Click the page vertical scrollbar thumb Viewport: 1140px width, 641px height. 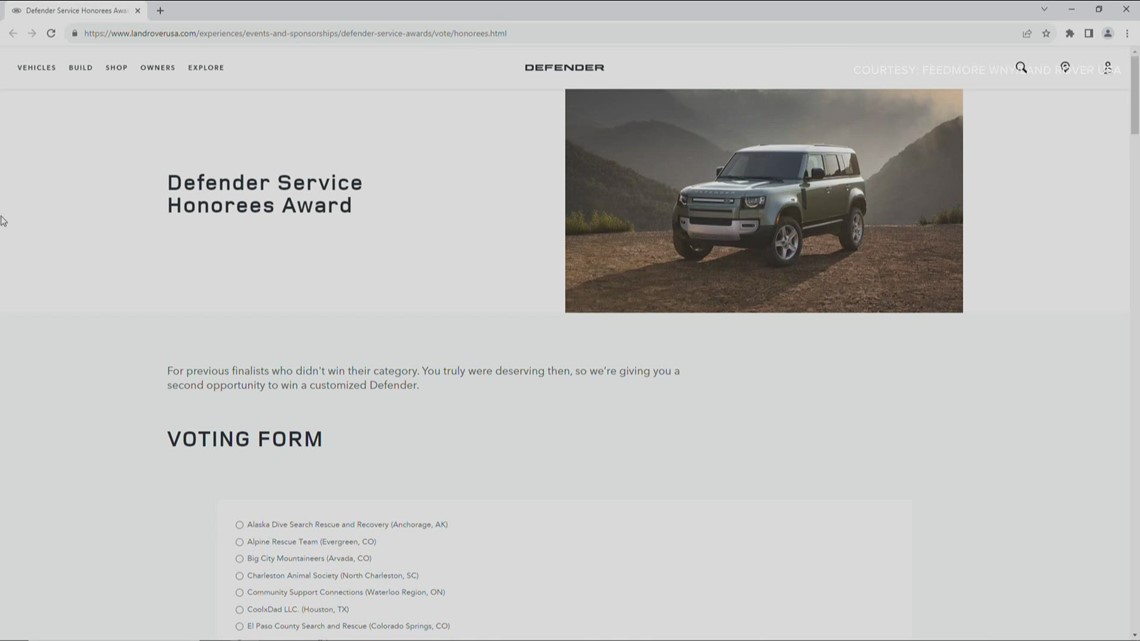click(1134, 93)
